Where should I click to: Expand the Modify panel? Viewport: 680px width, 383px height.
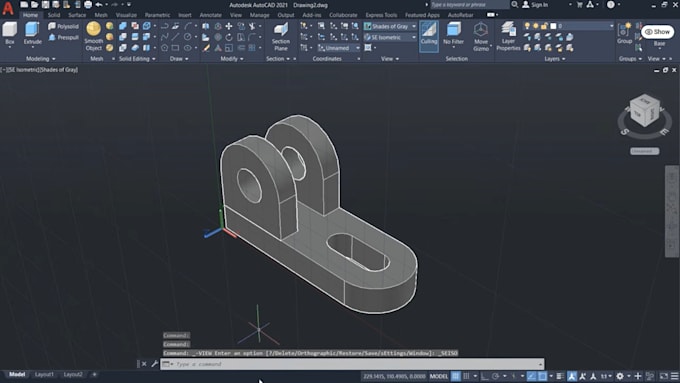(232, 59)
